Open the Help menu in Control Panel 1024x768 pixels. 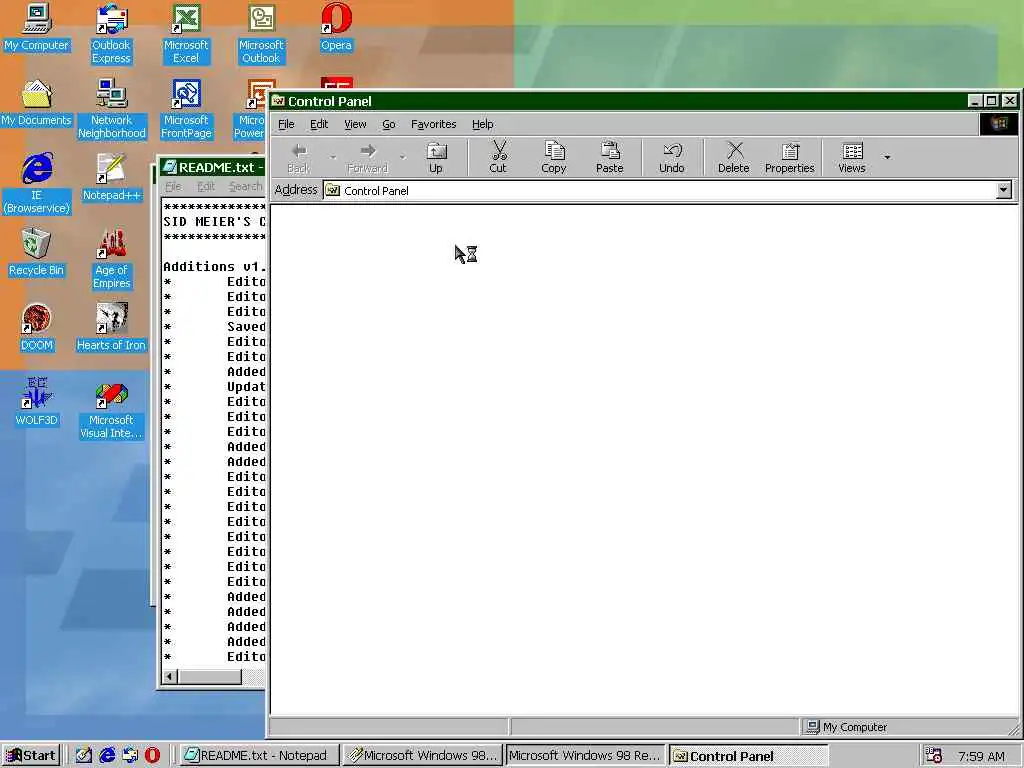pyautogui.click(x=483, y=124)
